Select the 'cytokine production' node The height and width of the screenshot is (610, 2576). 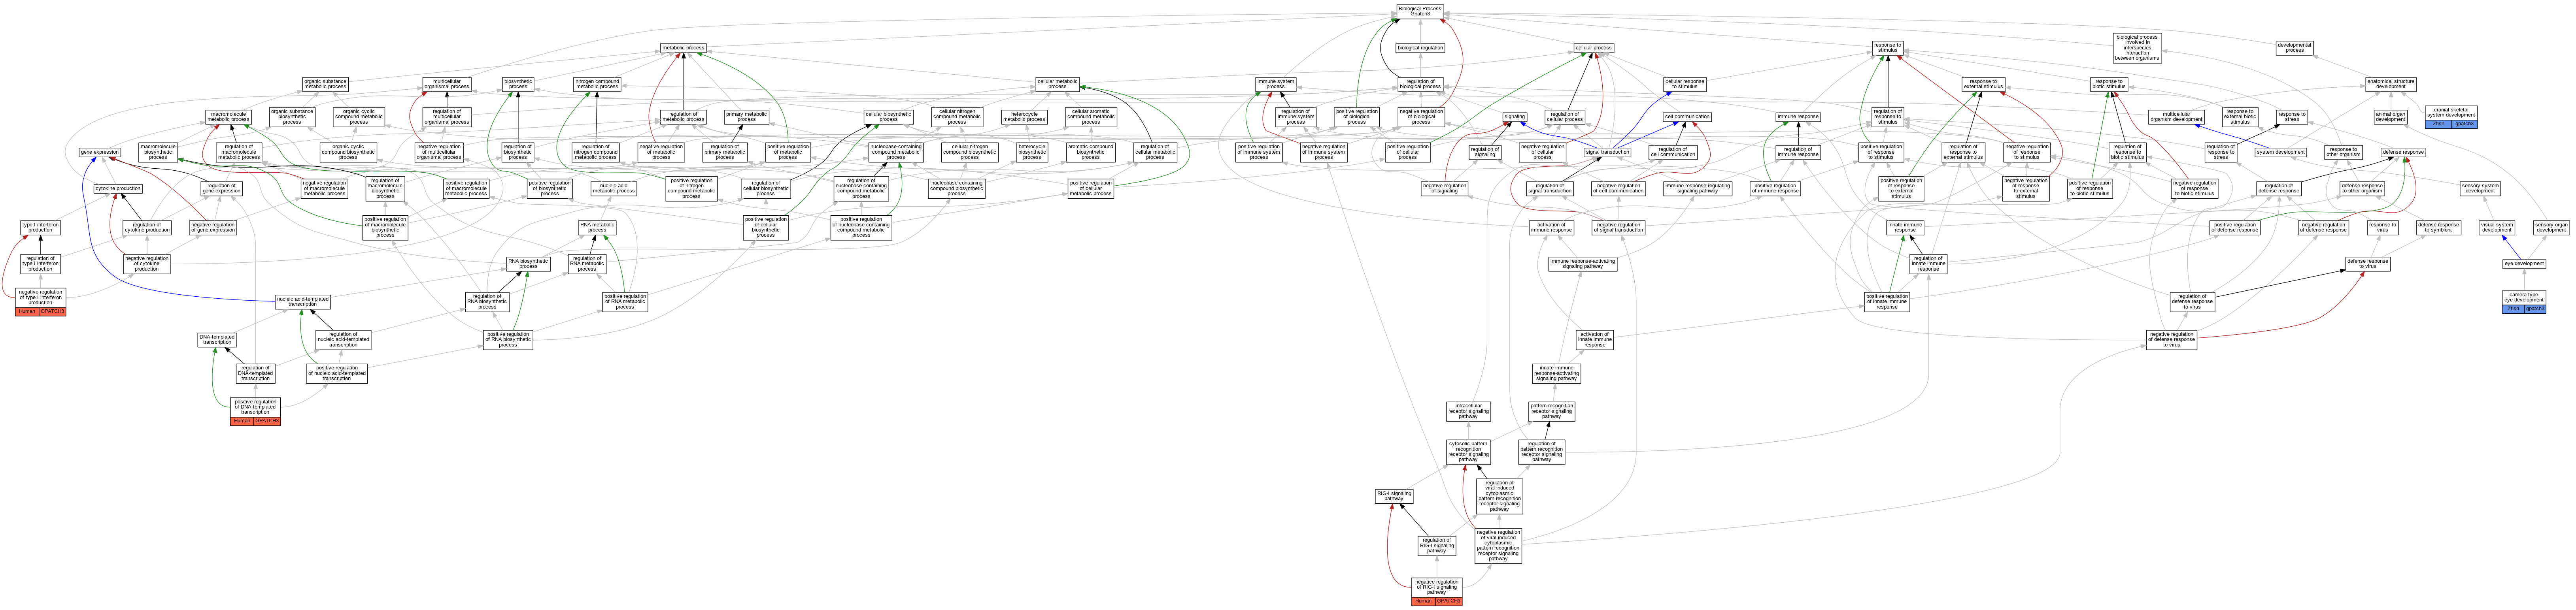coord(118,189)
